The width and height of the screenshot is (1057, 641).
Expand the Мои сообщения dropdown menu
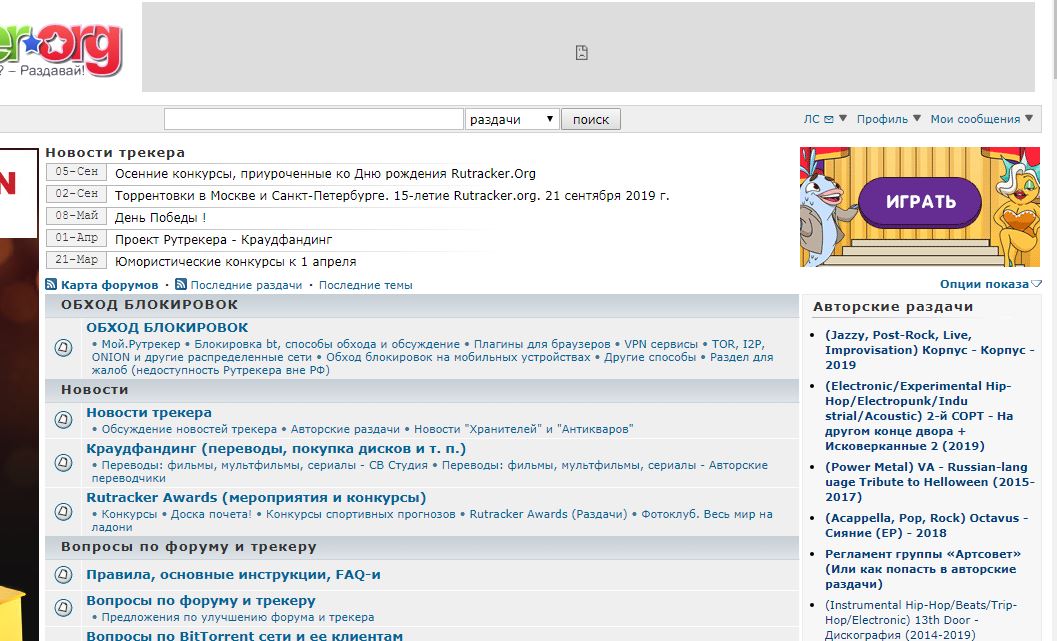pyautogui.click(x=981, y=119)
